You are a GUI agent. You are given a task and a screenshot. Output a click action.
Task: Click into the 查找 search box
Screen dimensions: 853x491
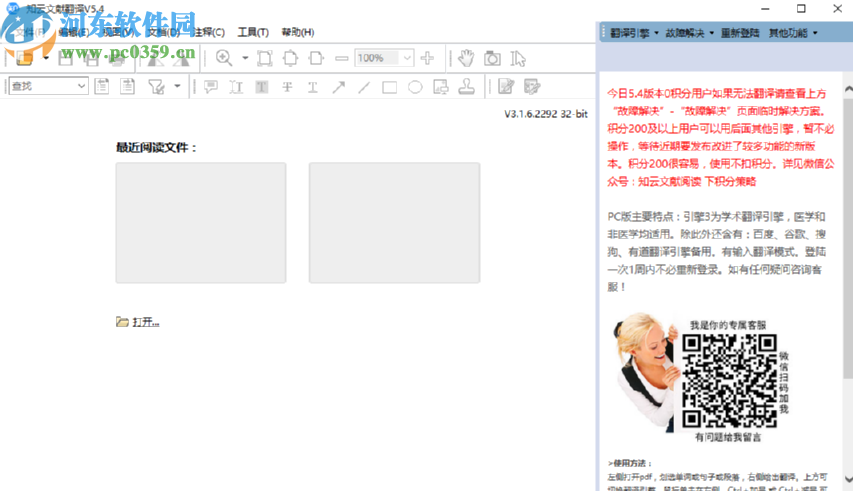[x=48, y=86]
